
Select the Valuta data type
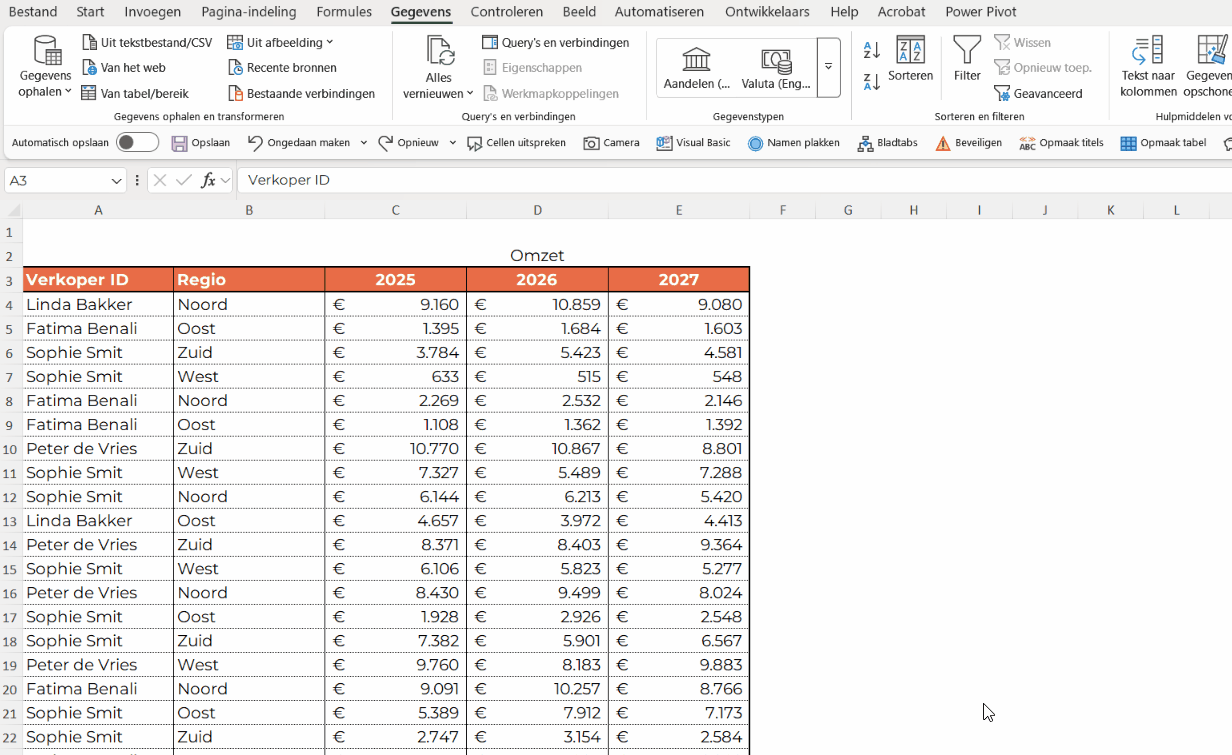click(x=776, y=68)
